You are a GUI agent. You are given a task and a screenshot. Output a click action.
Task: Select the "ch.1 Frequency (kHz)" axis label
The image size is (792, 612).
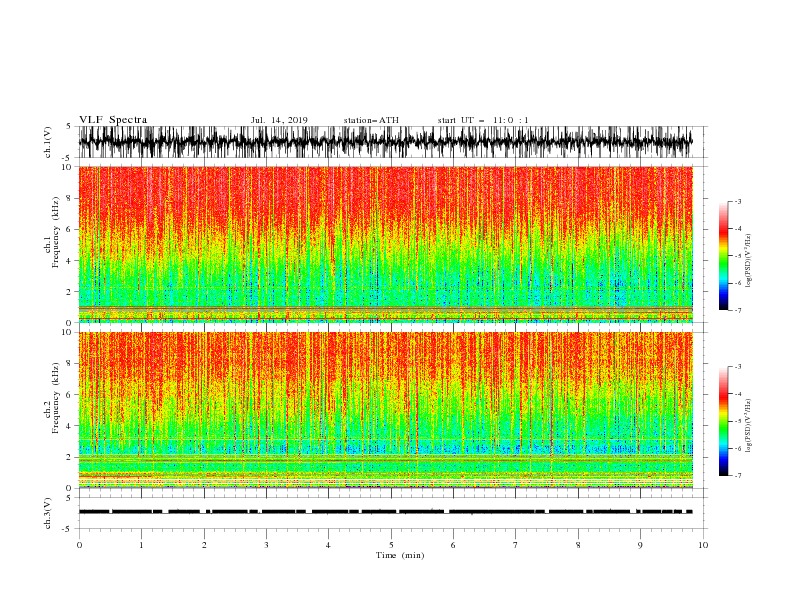(x=52, y=233)
